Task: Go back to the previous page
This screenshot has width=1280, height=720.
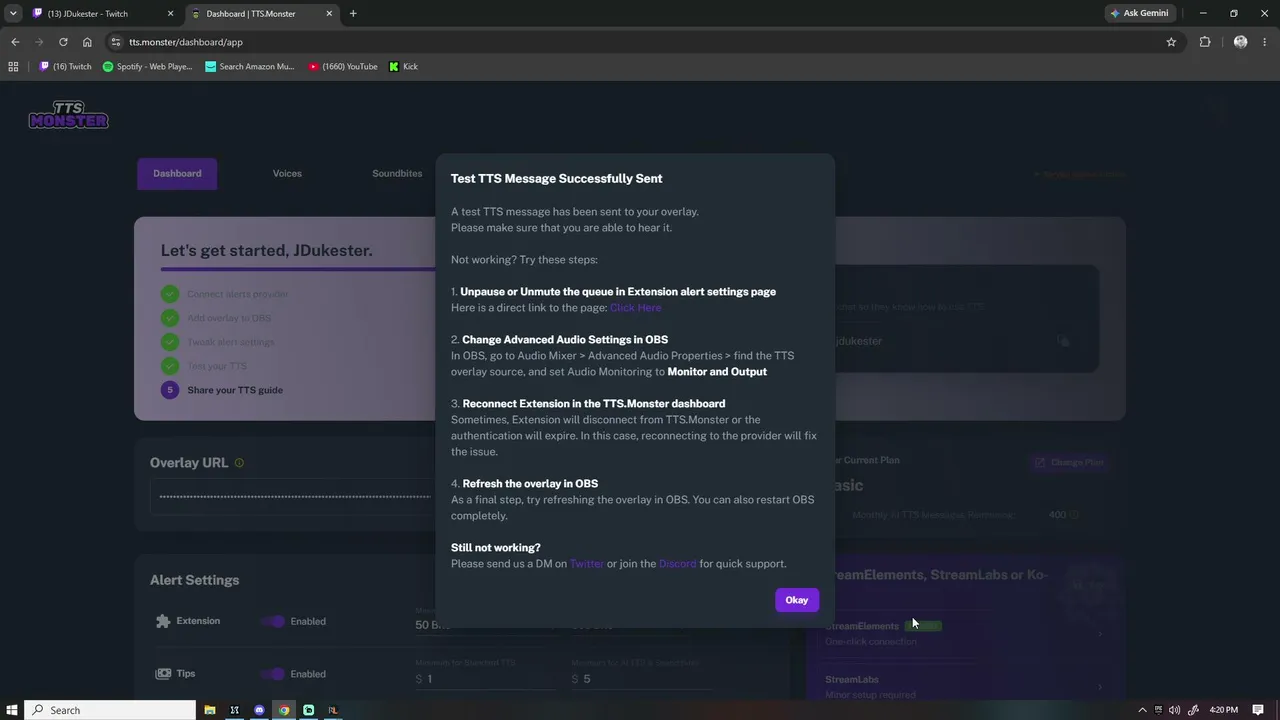Action: tap(15, 42)
